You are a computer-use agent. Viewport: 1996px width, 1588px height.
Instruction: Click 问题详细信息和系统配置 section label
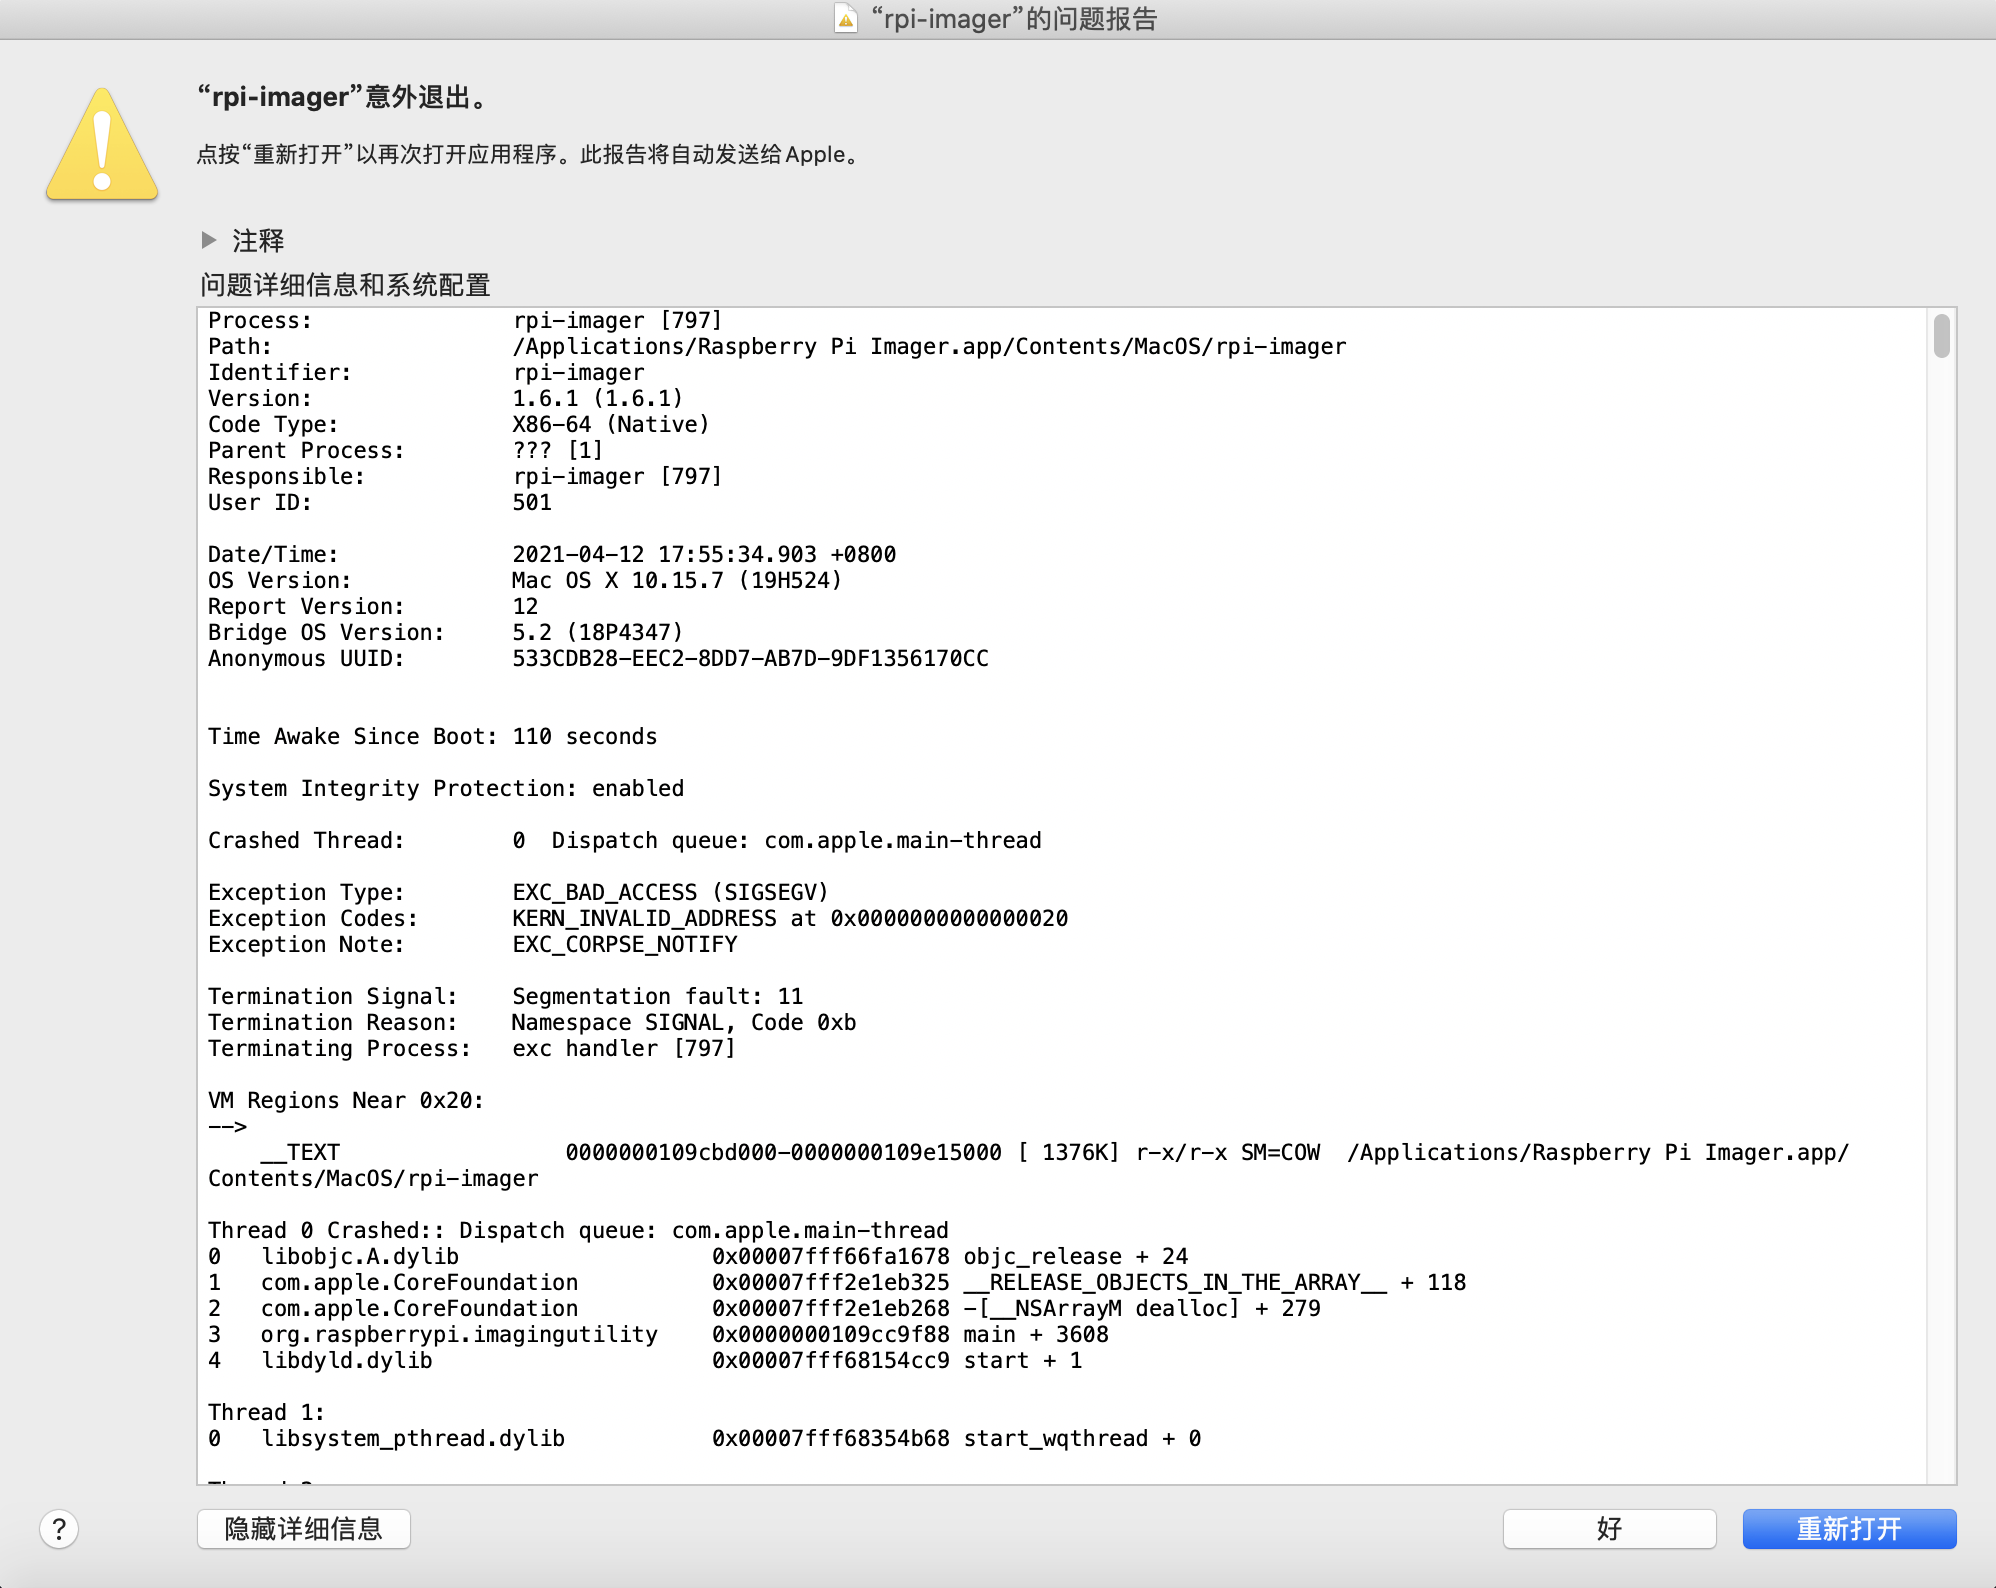pos(345,285)
